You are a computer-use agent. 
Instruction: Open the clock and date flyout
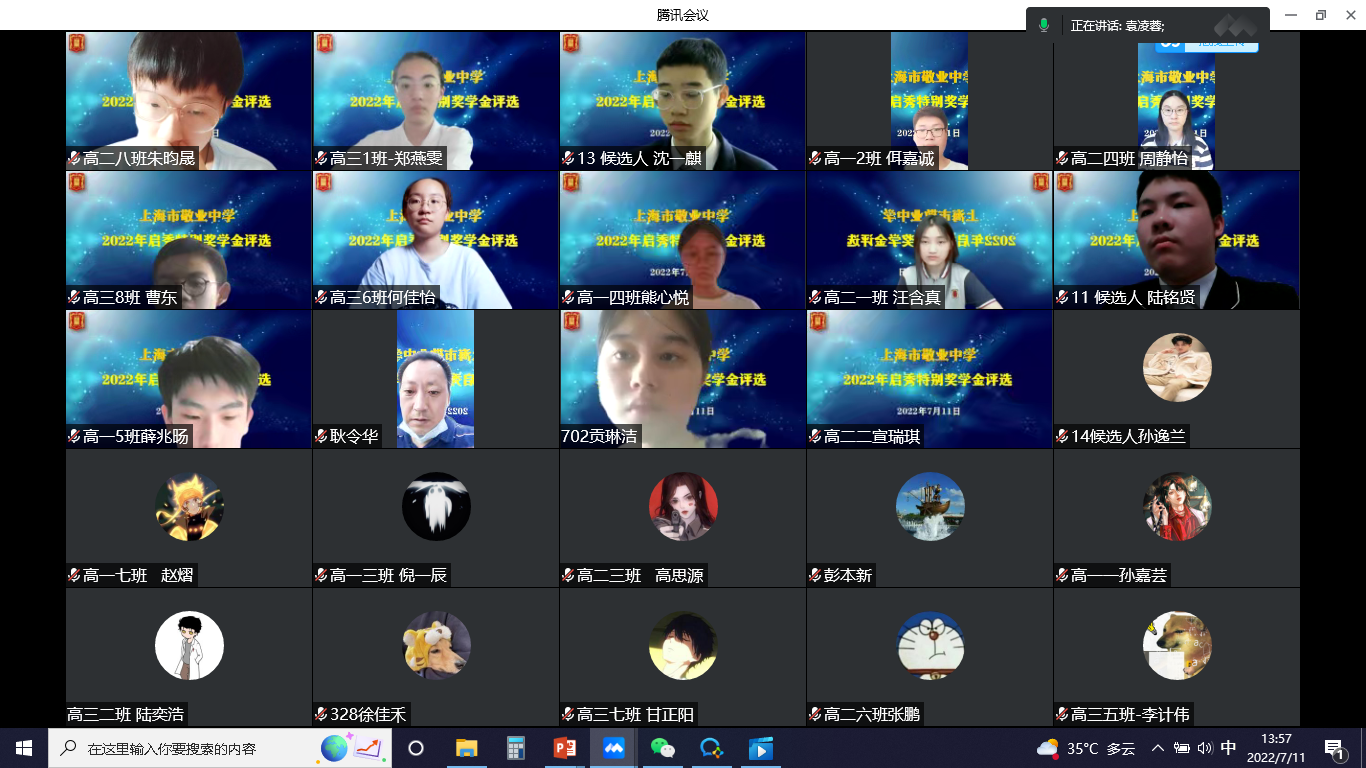click(1276, 748)
